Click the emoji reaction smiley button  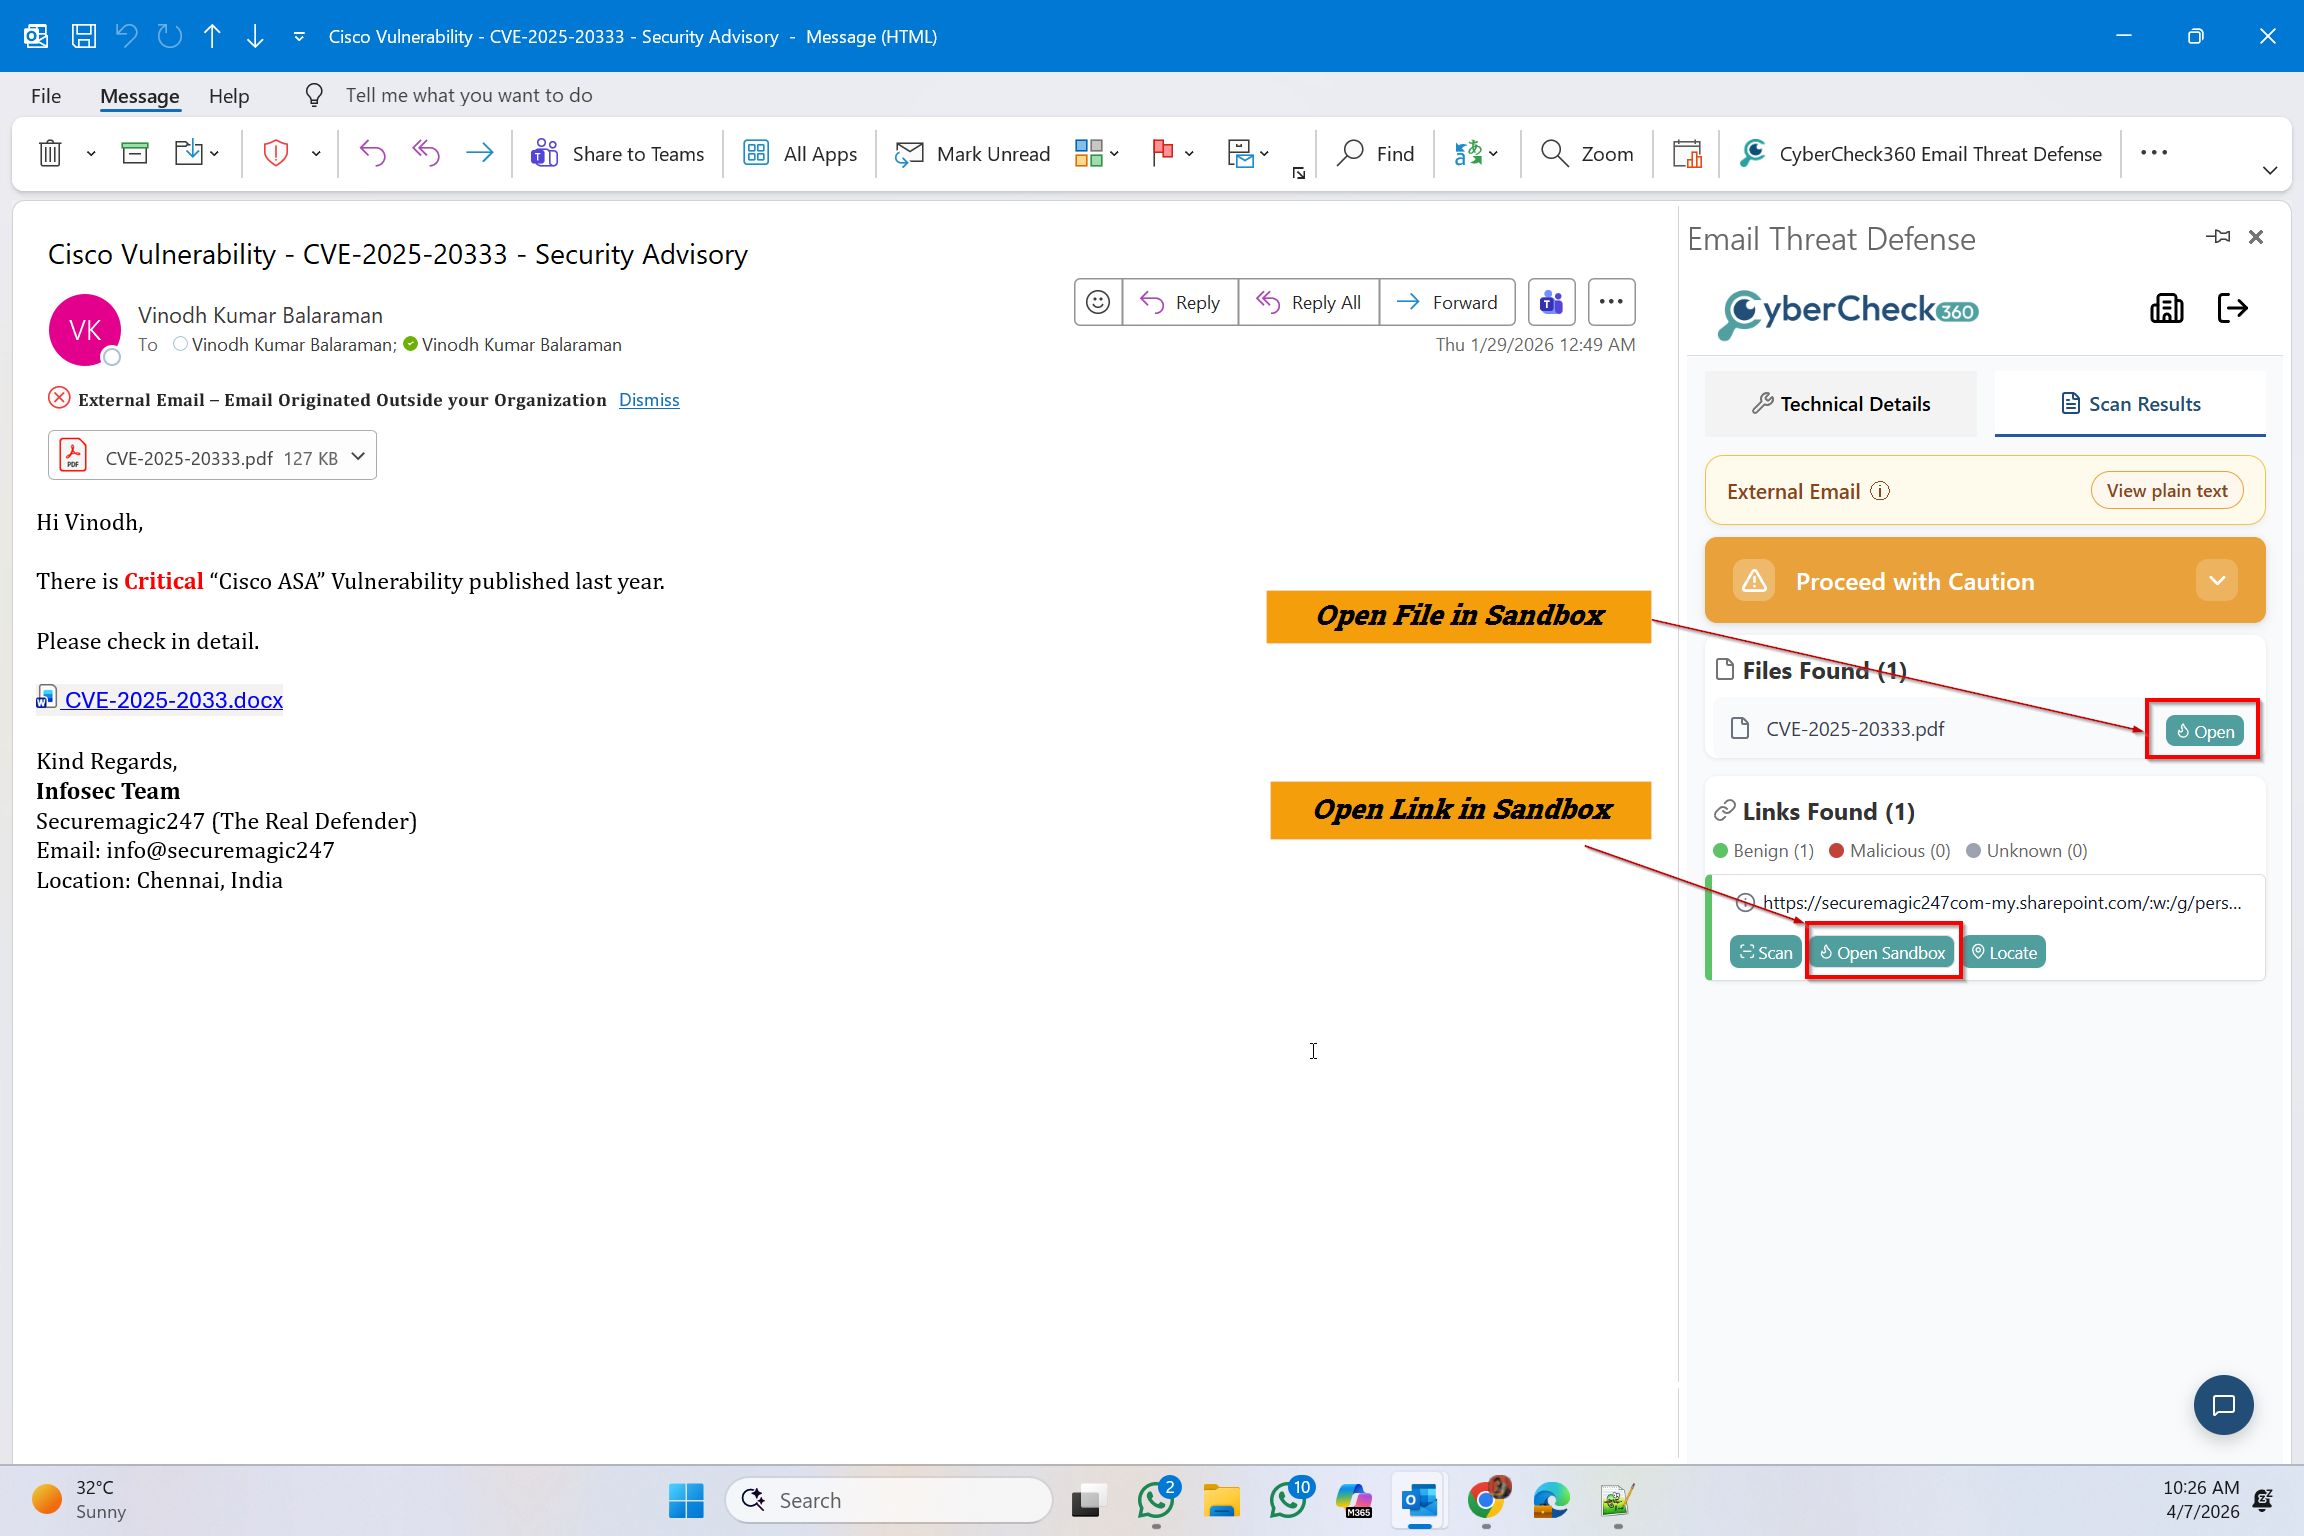1098,302
